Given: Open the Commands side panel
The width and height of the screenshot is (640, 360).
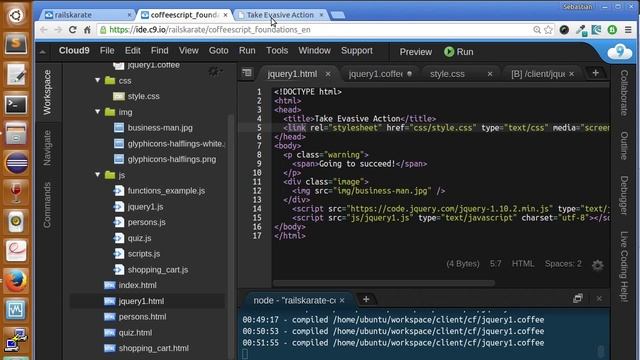Looking at the screenshot, I should [x=47, y=205].
